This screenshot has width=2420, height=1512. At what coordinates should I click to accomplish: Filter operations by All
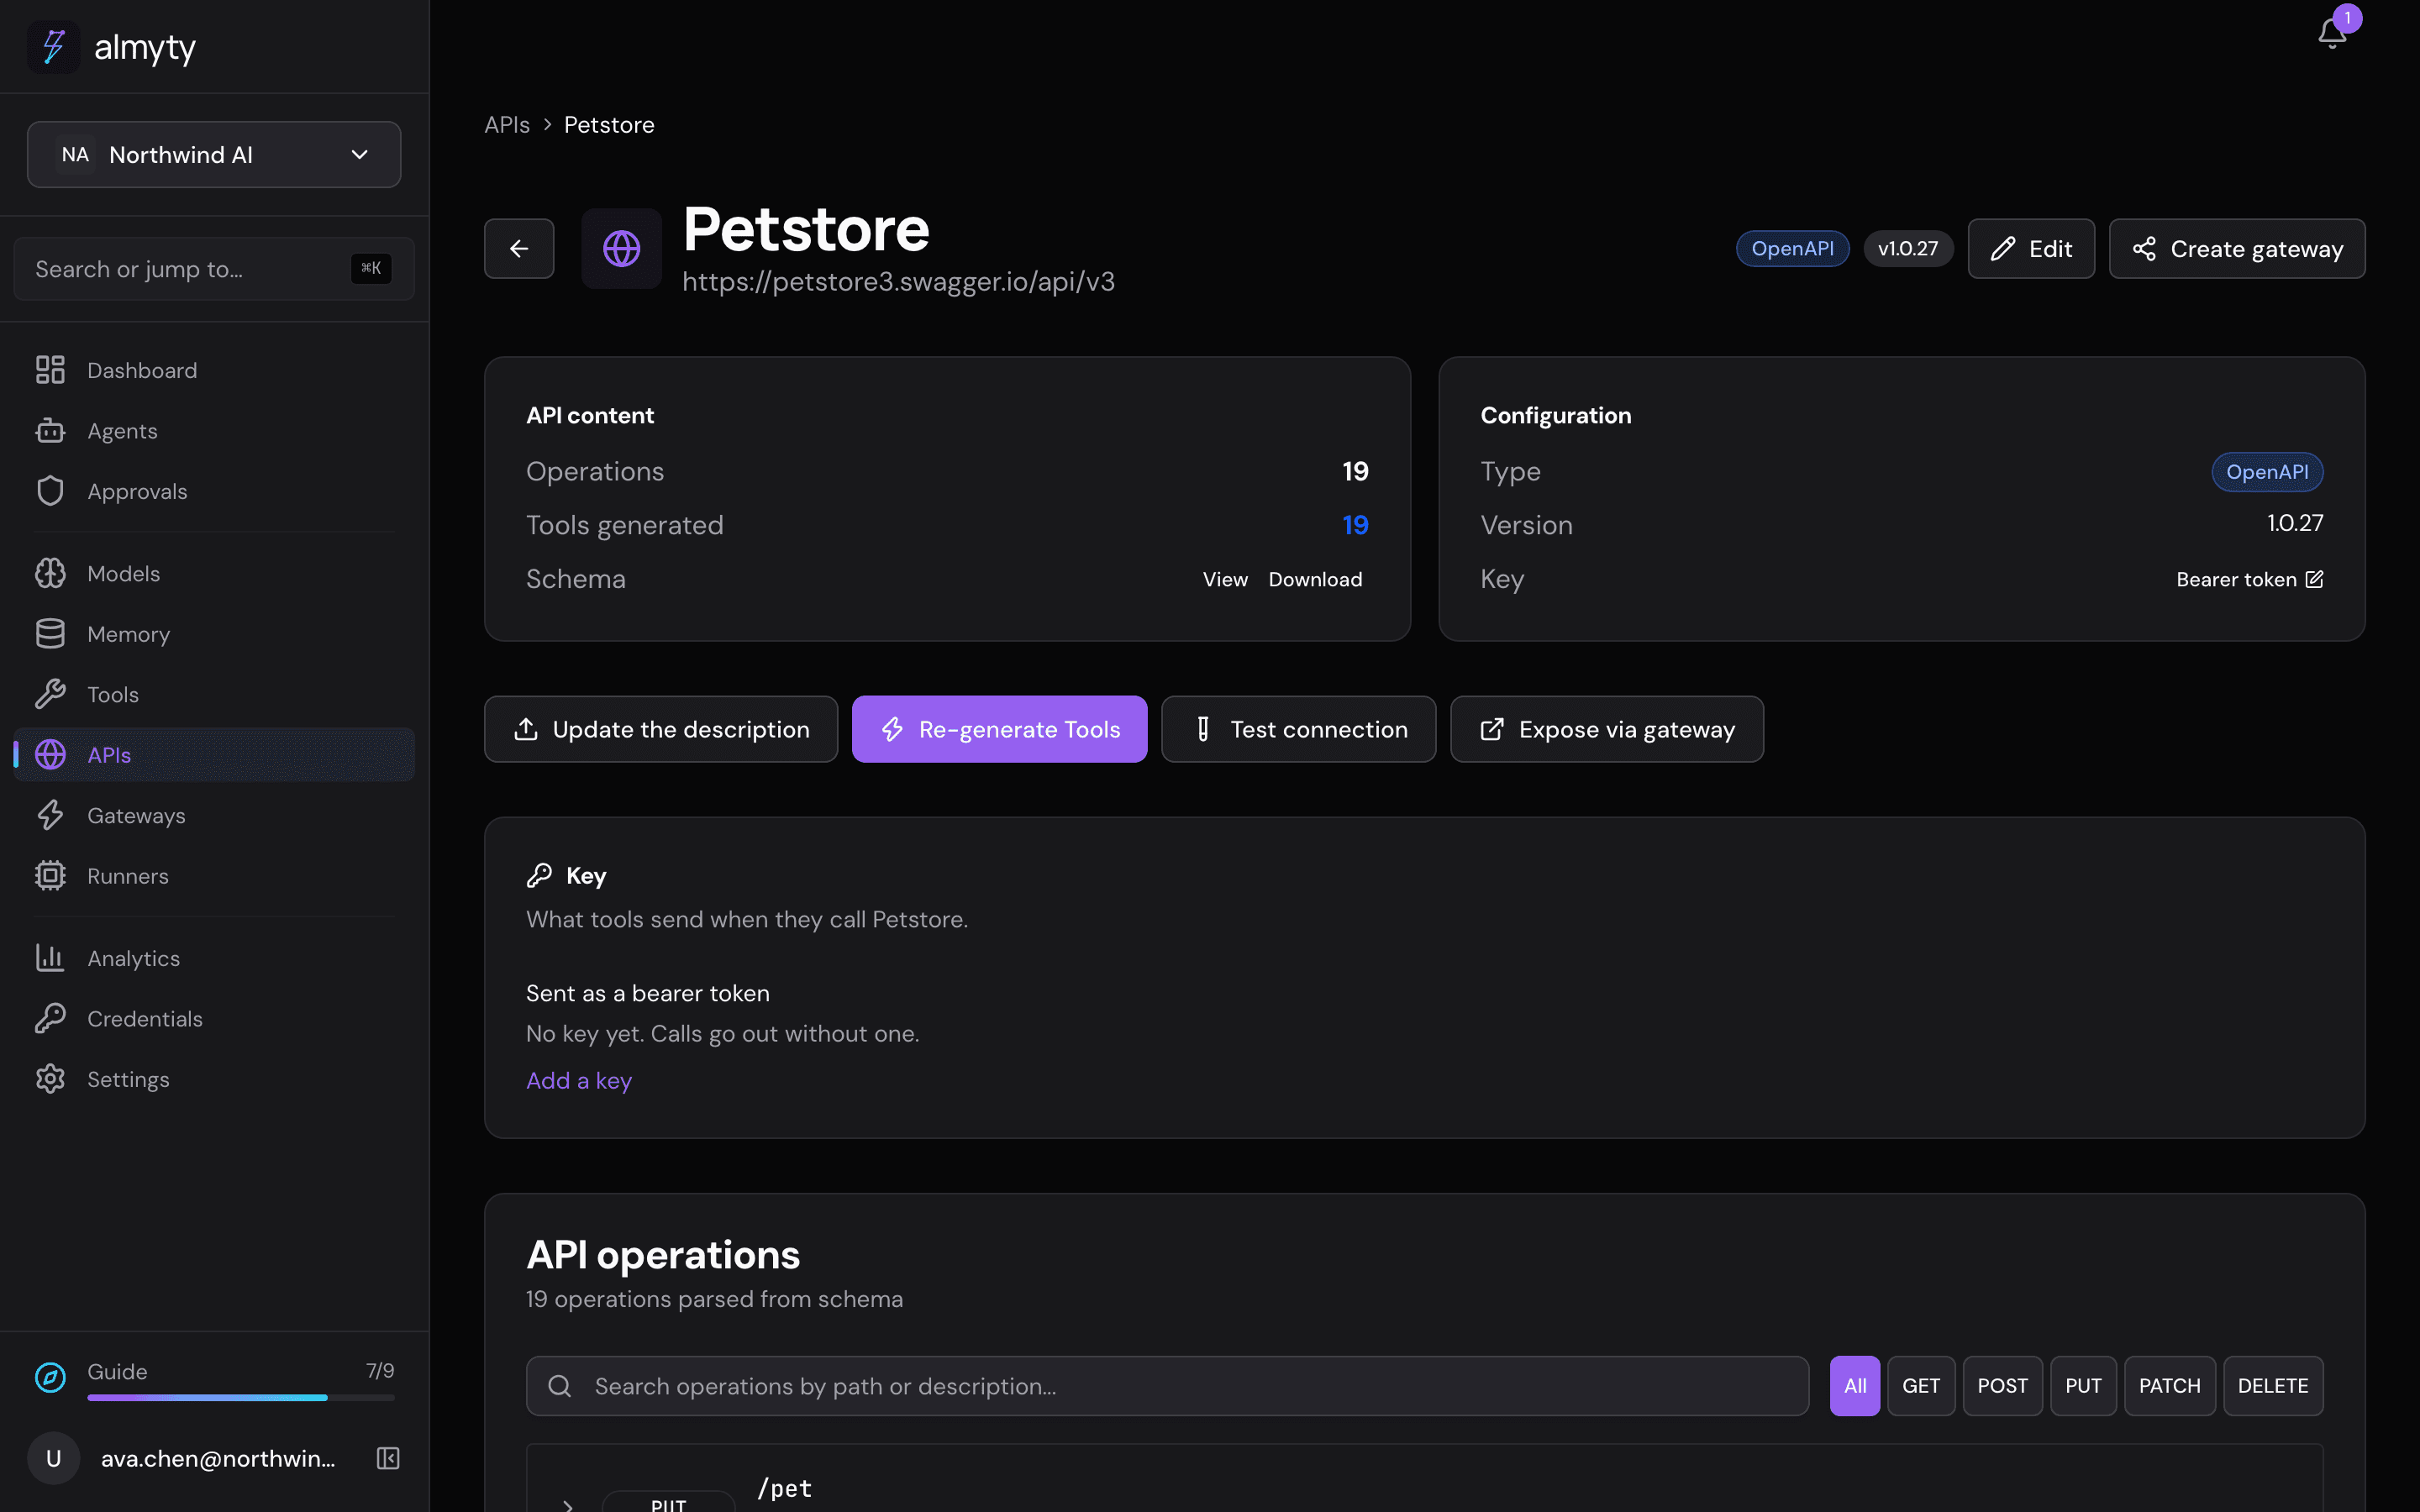1855,1385
